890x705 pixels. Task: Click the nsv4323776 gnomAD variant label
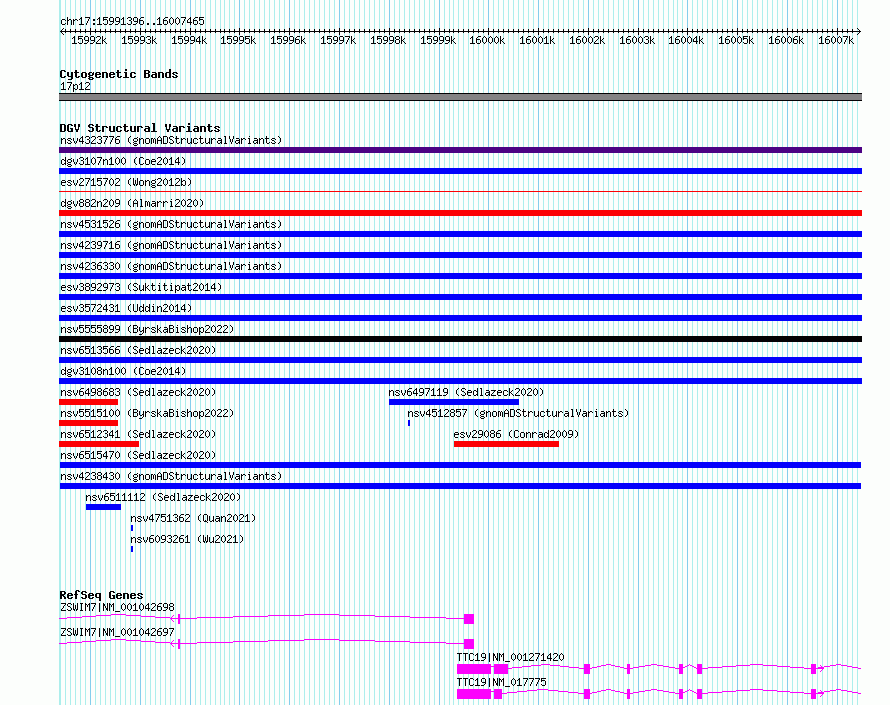171,140
